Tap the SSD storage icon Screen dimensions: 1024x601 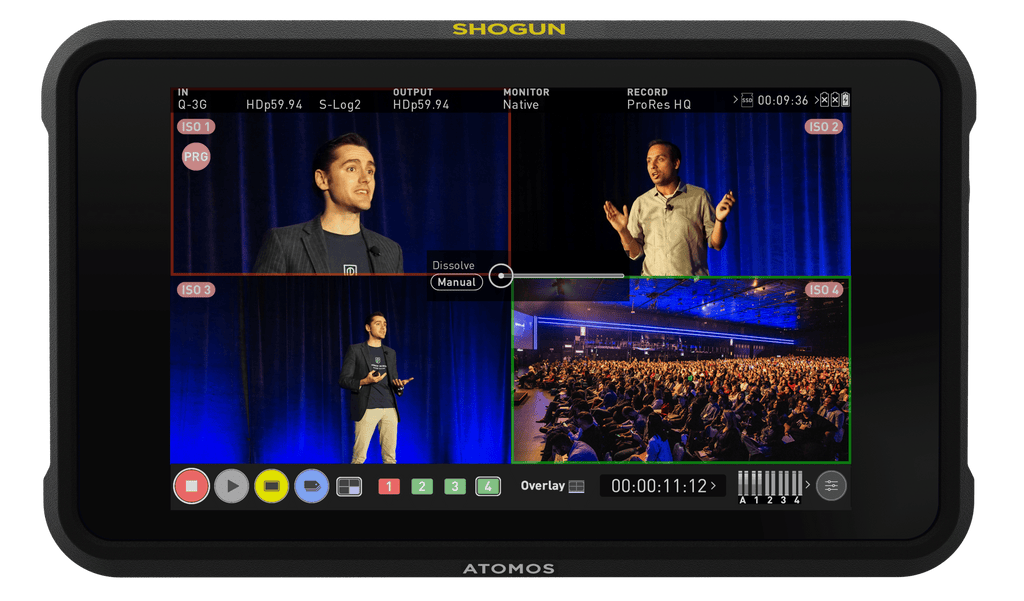click(x=747, y=100)
